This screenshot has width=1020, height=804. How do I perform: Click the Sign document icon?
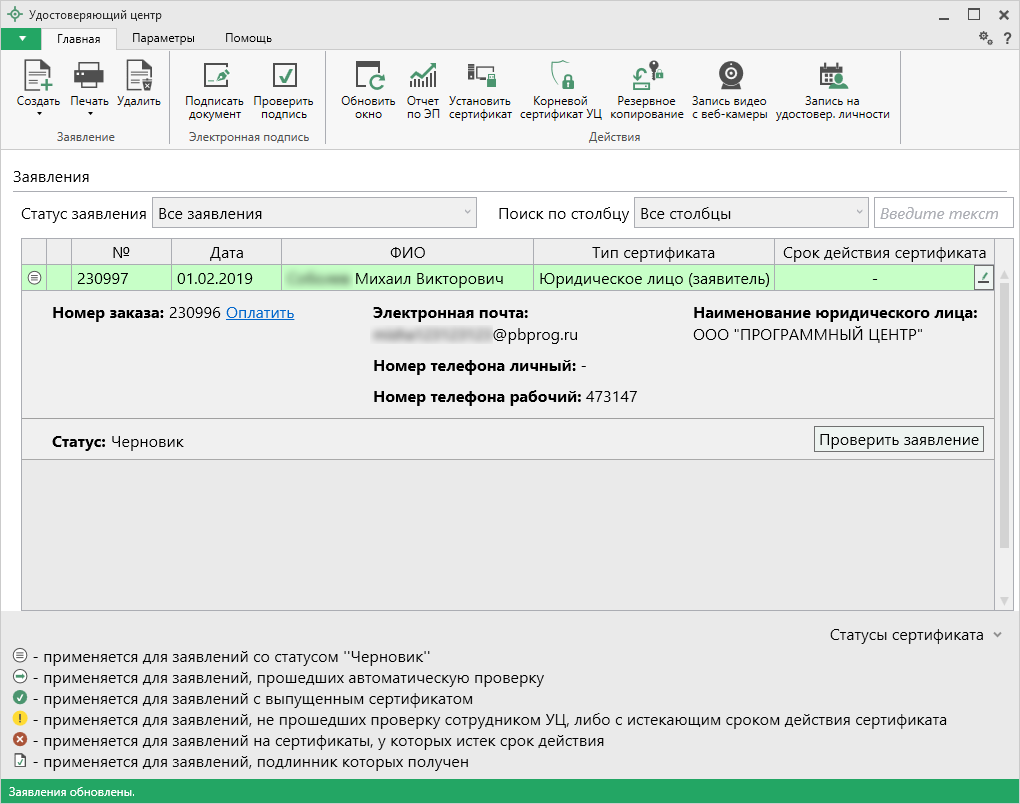(214, 77)
